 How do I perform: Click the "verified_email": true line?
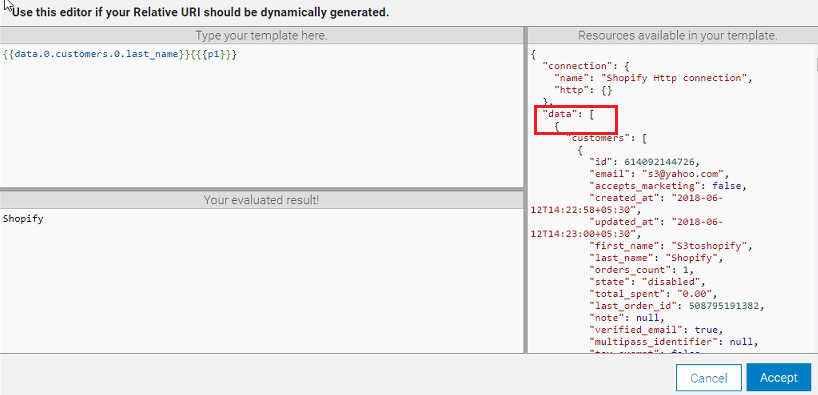pos(656,330)
